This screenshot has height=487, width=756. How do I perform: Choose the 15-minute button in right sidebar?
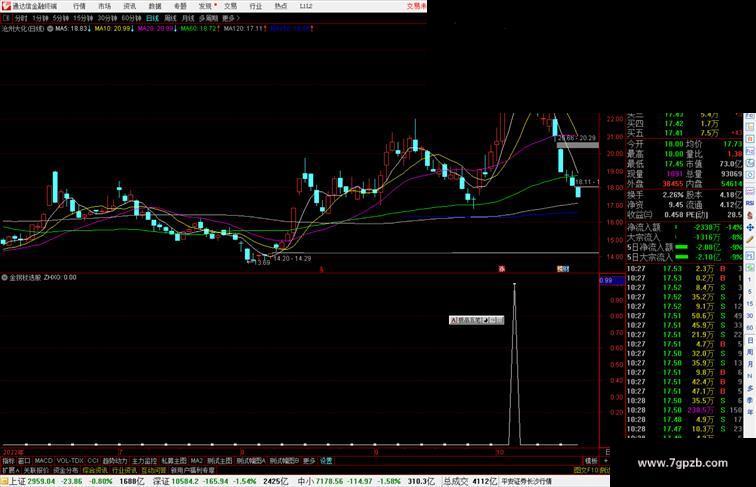(750, 304)
